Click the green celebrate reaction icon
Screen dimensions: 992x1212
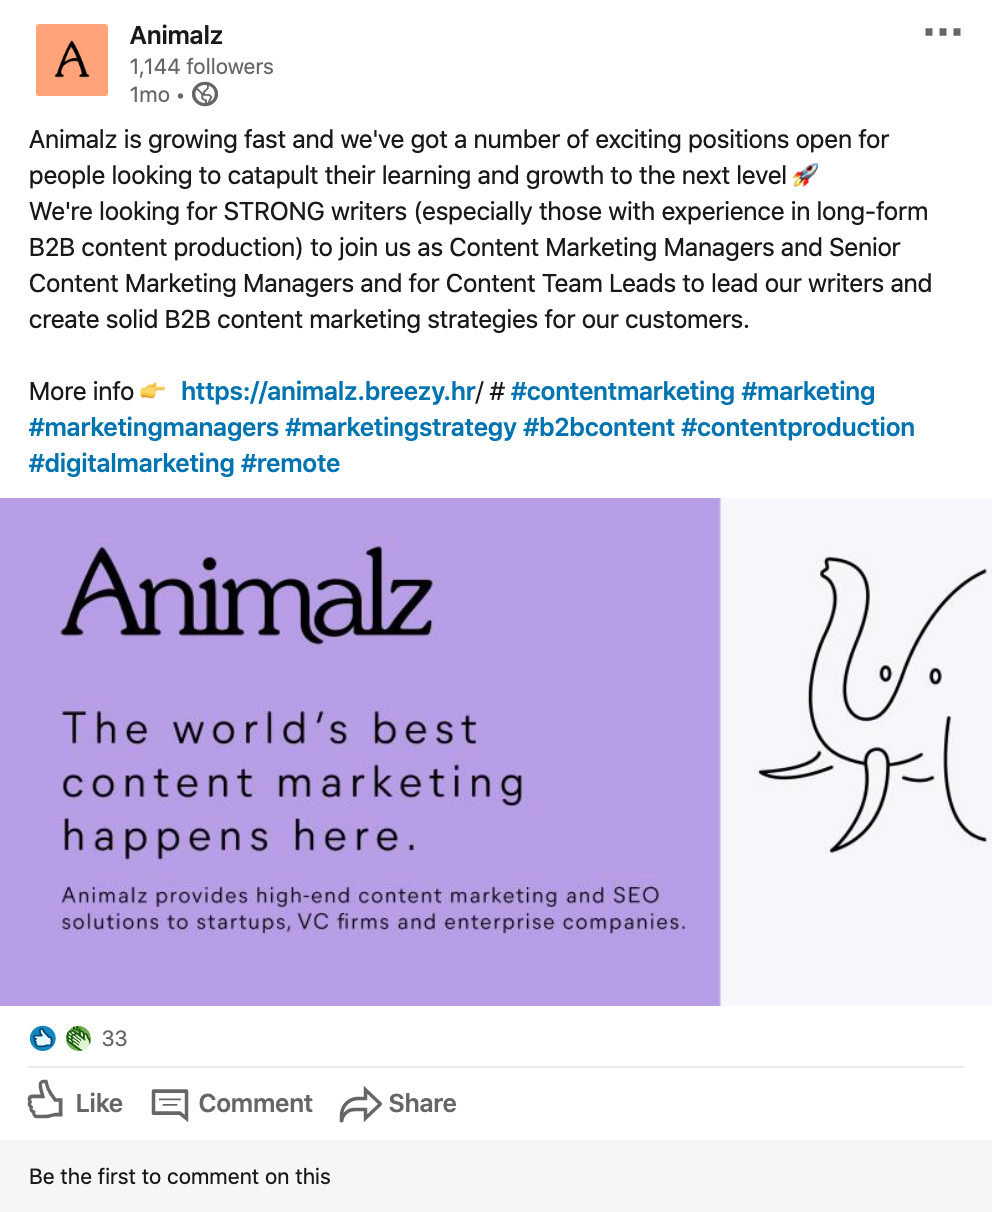click(78, 1038)
